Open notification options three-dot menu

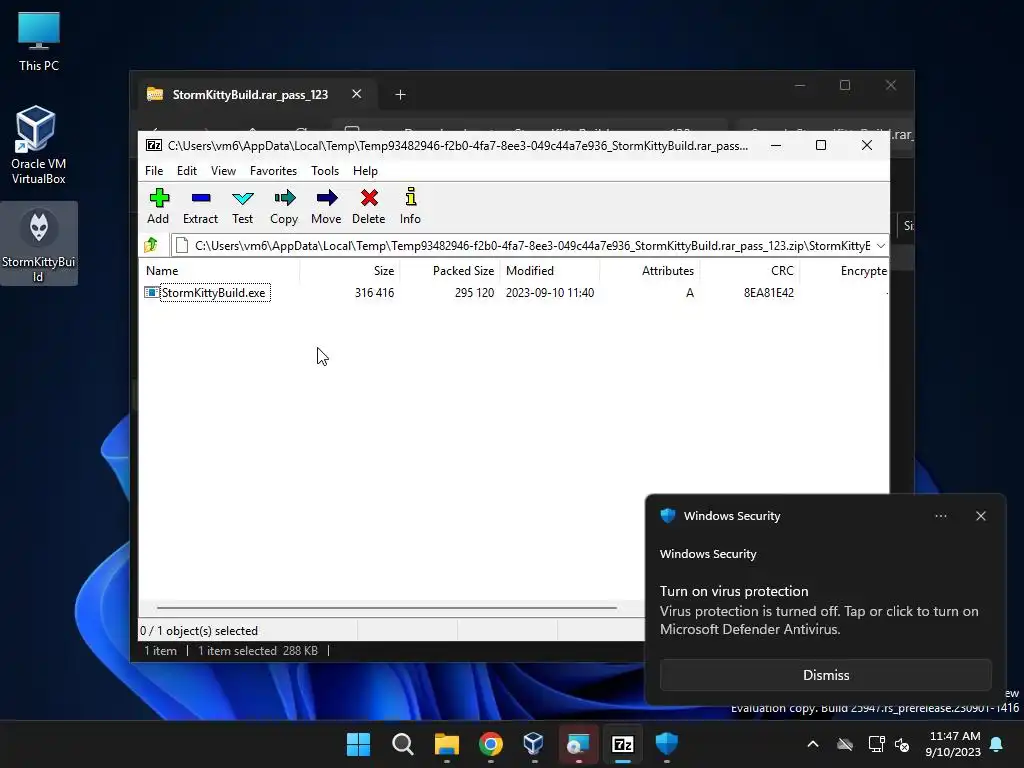(940, 516)
